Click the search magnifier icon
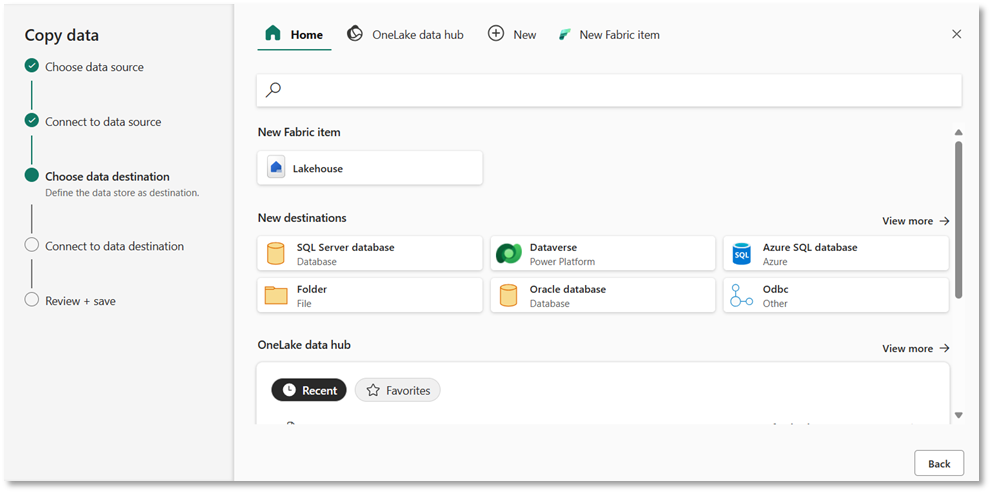Image resolution: width=992 pixels, height=494 pixels. click(273, 90)
